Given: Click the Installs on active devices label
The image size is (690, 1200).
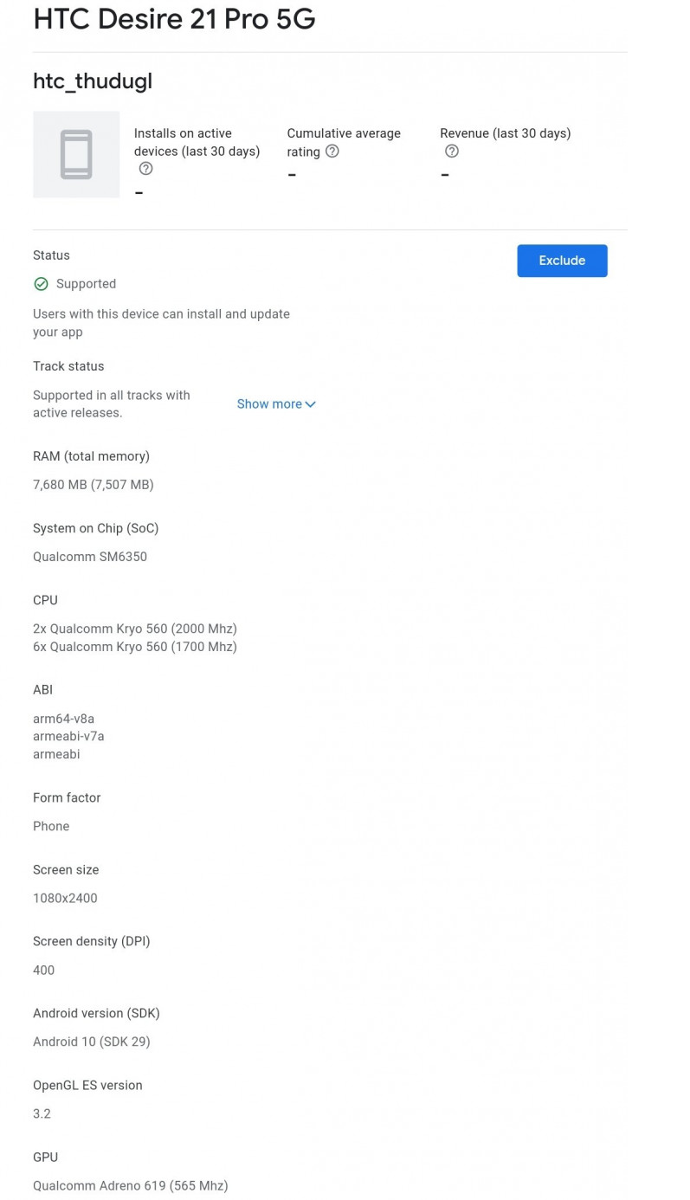Looking at the screenshot, I should [x=197, y=142].
